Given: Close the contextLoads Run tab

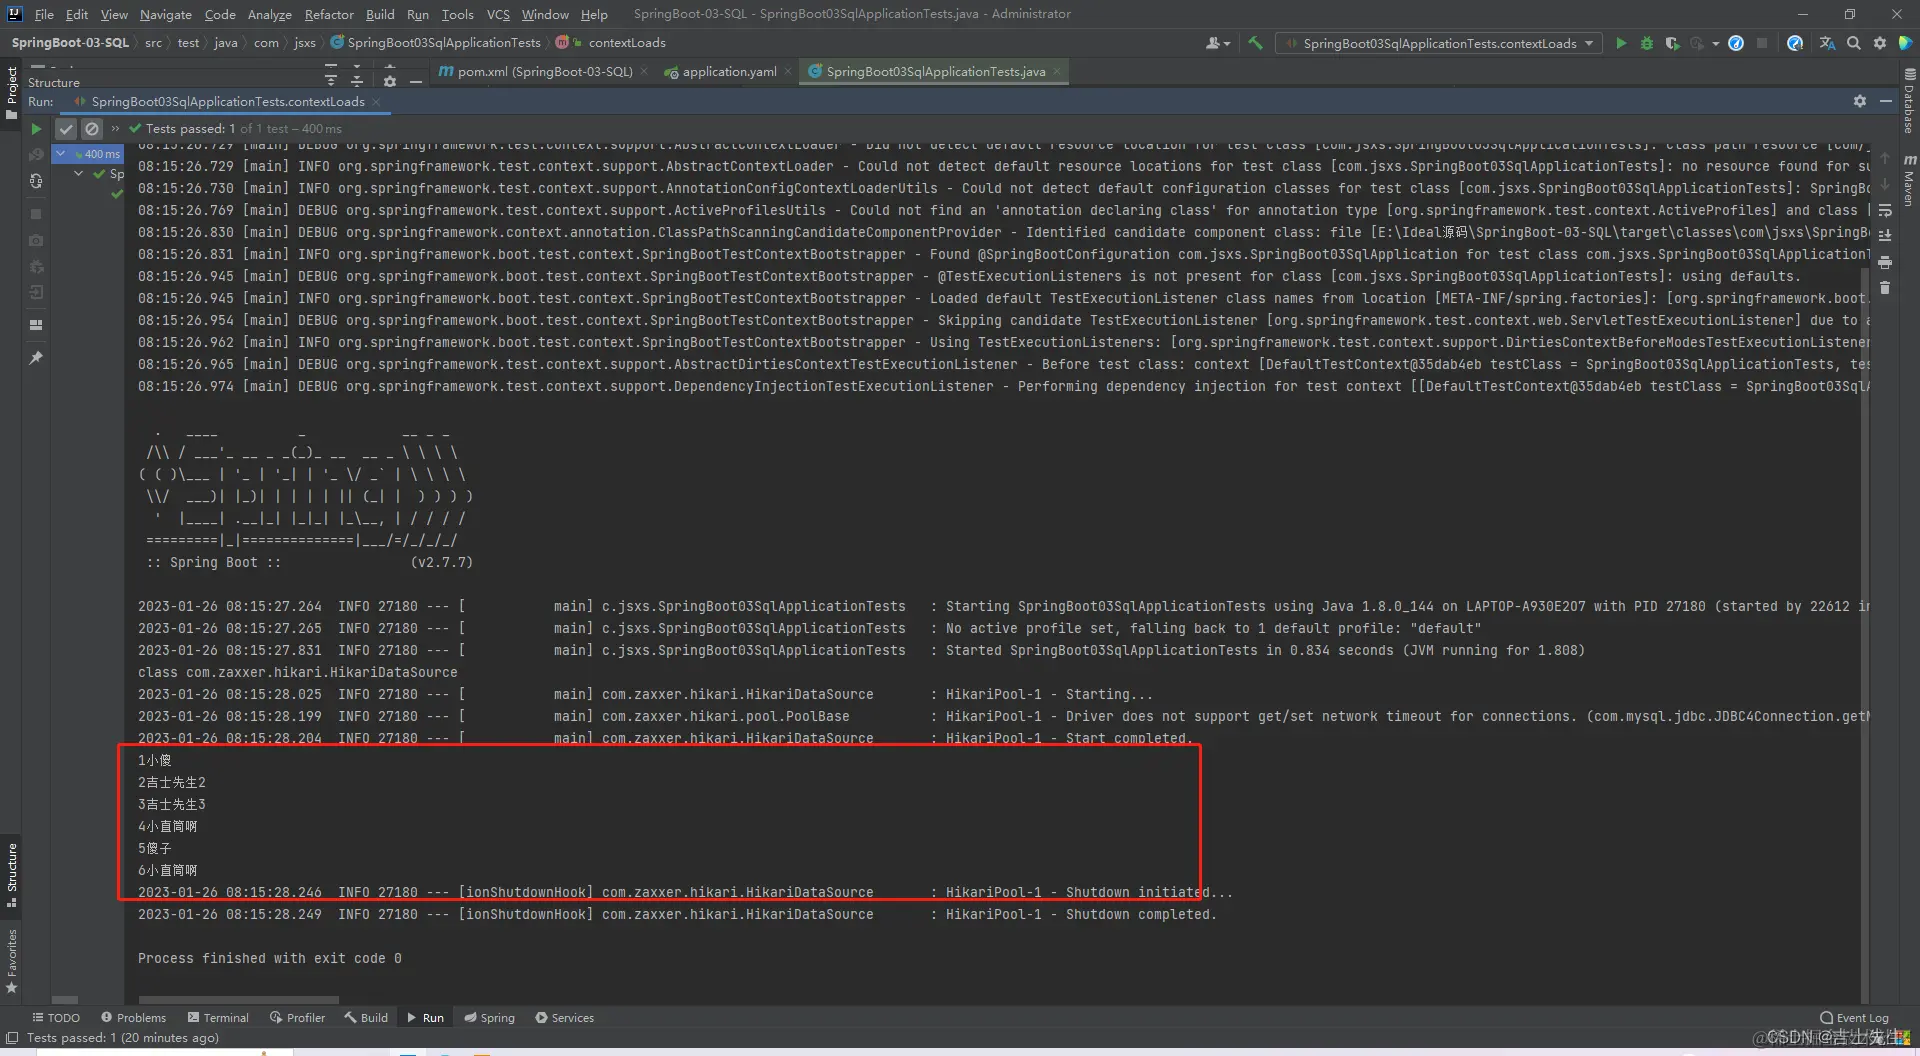Looking at the screenshot, I should [x=376, y=102].
